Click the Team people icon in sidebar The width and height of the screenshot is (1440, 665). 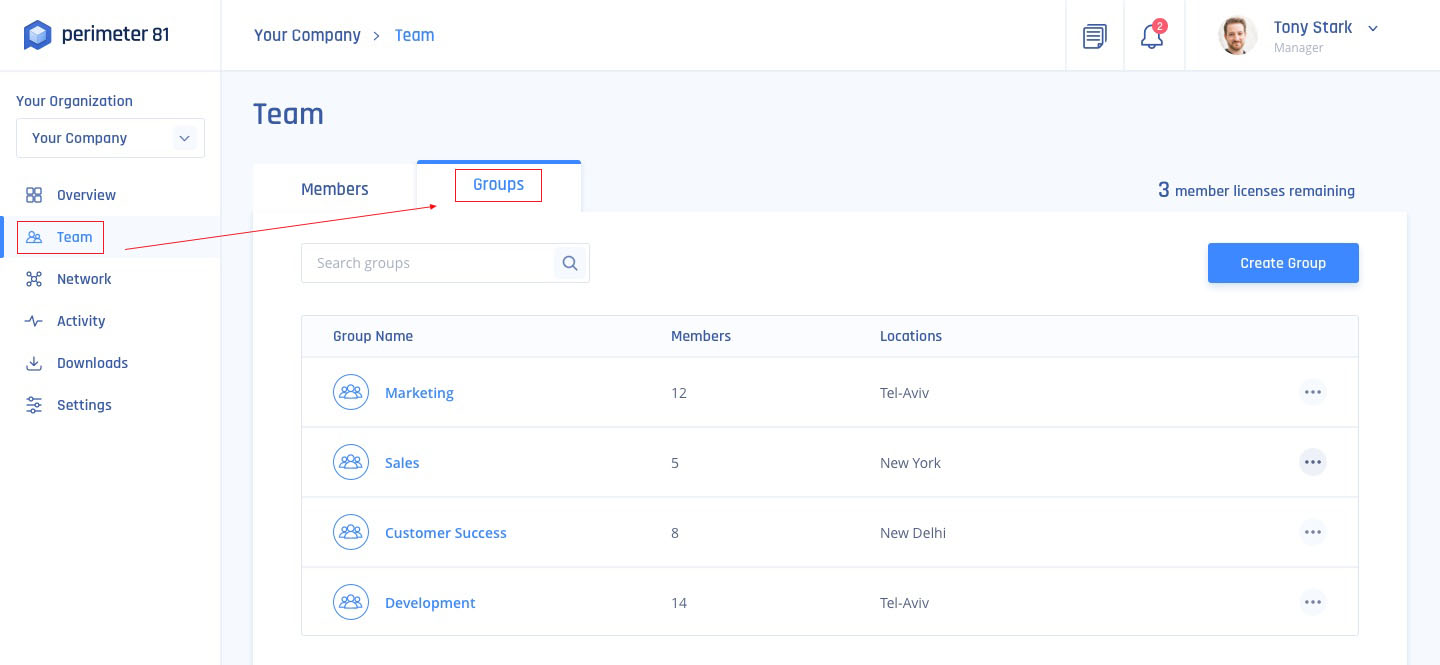pos(34,237)
